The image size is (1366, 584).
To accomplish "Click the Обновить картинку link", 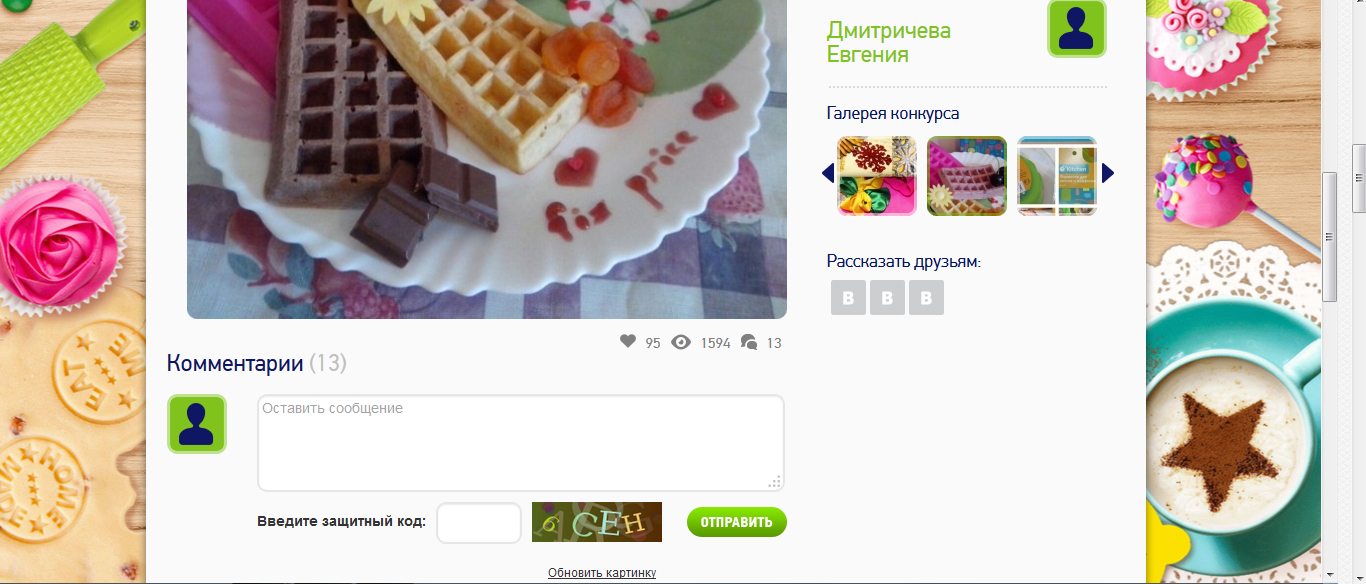I will [x=602, y=573].
